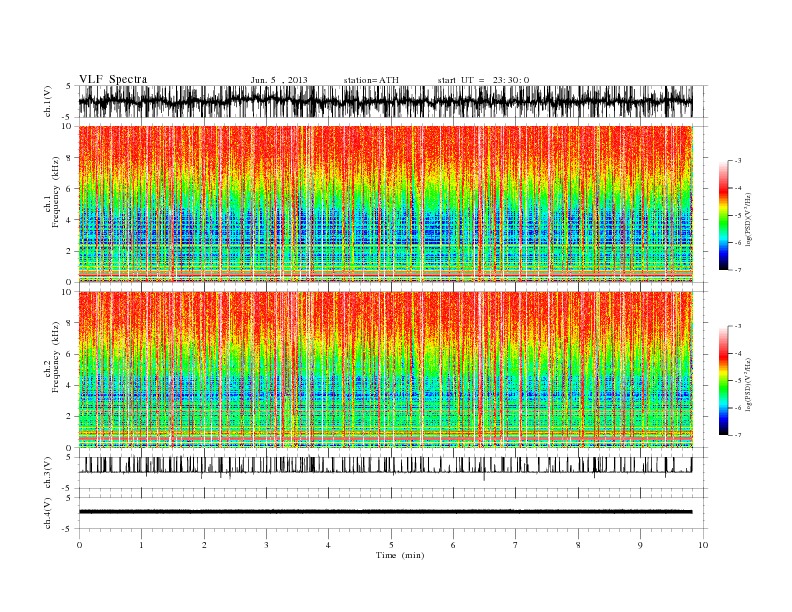Screen dimensions: 792x612
Task: Click the "Time (min)" axis label
Action: tap(400, 555)
